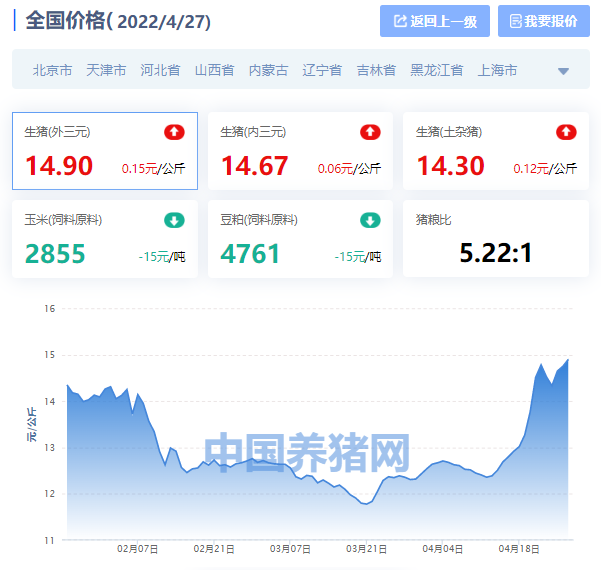Open the 生猪(内三元) card title

coord(253,132)
